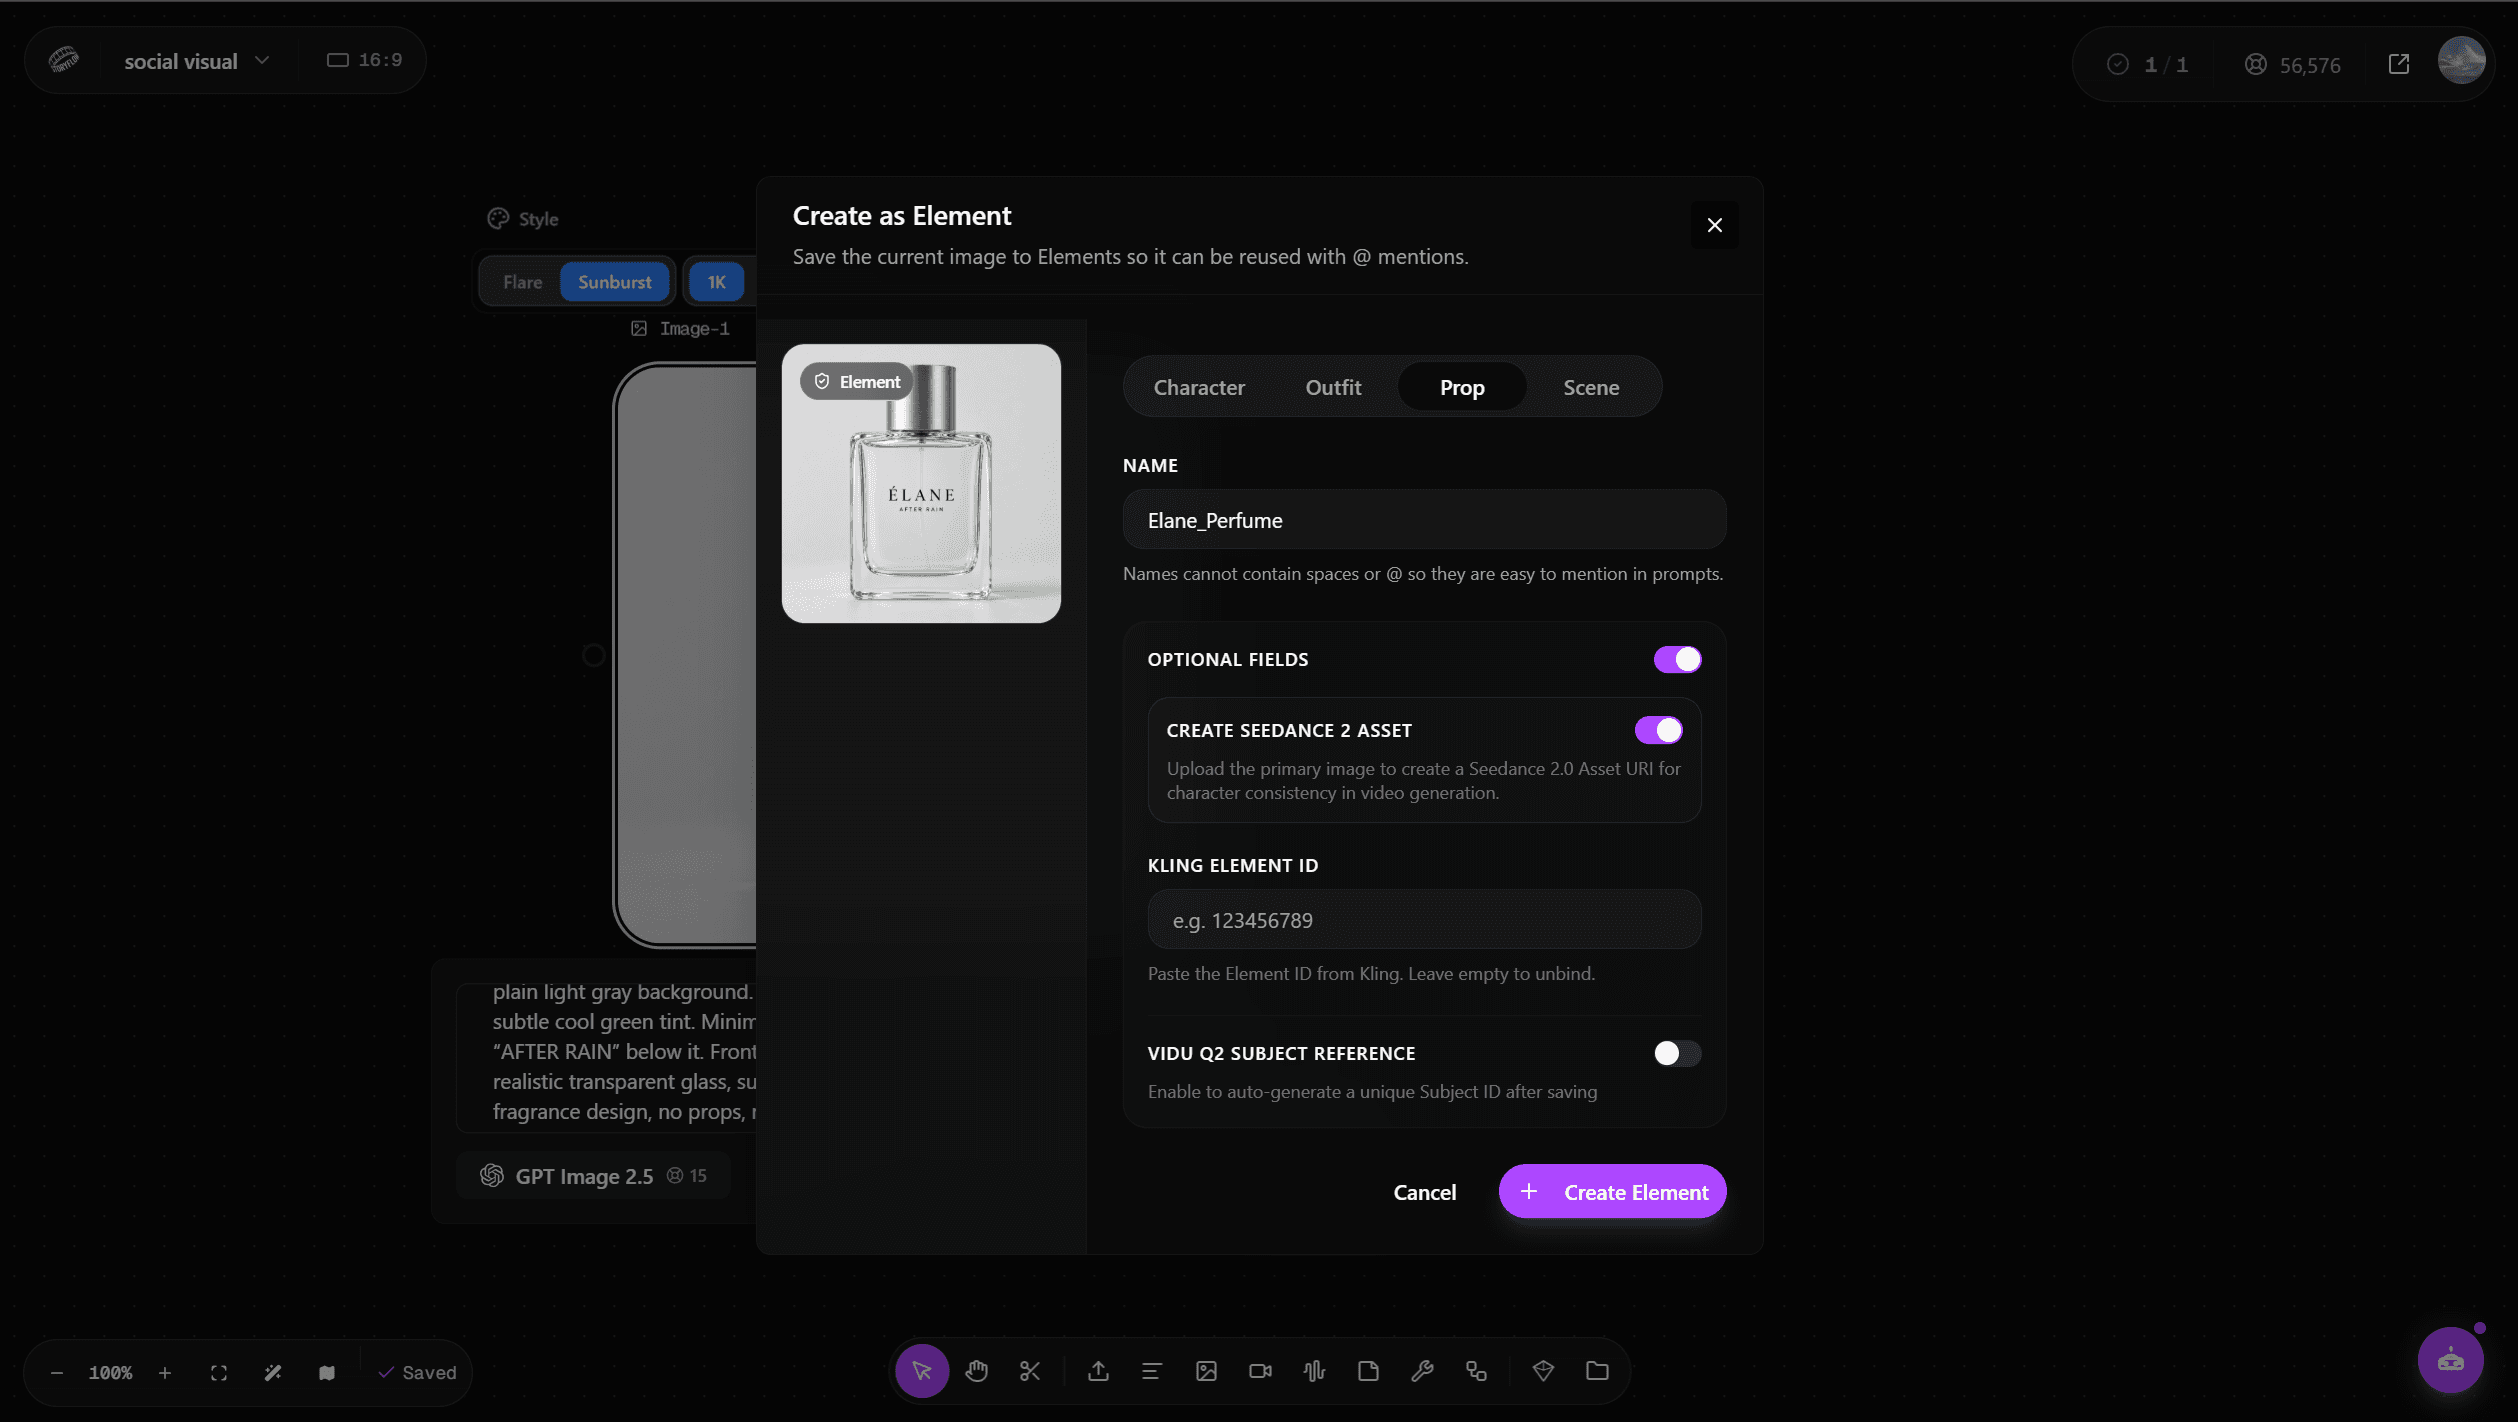Click the Create Element button
The image size is (2518, 1422).
point(1612,1192)
